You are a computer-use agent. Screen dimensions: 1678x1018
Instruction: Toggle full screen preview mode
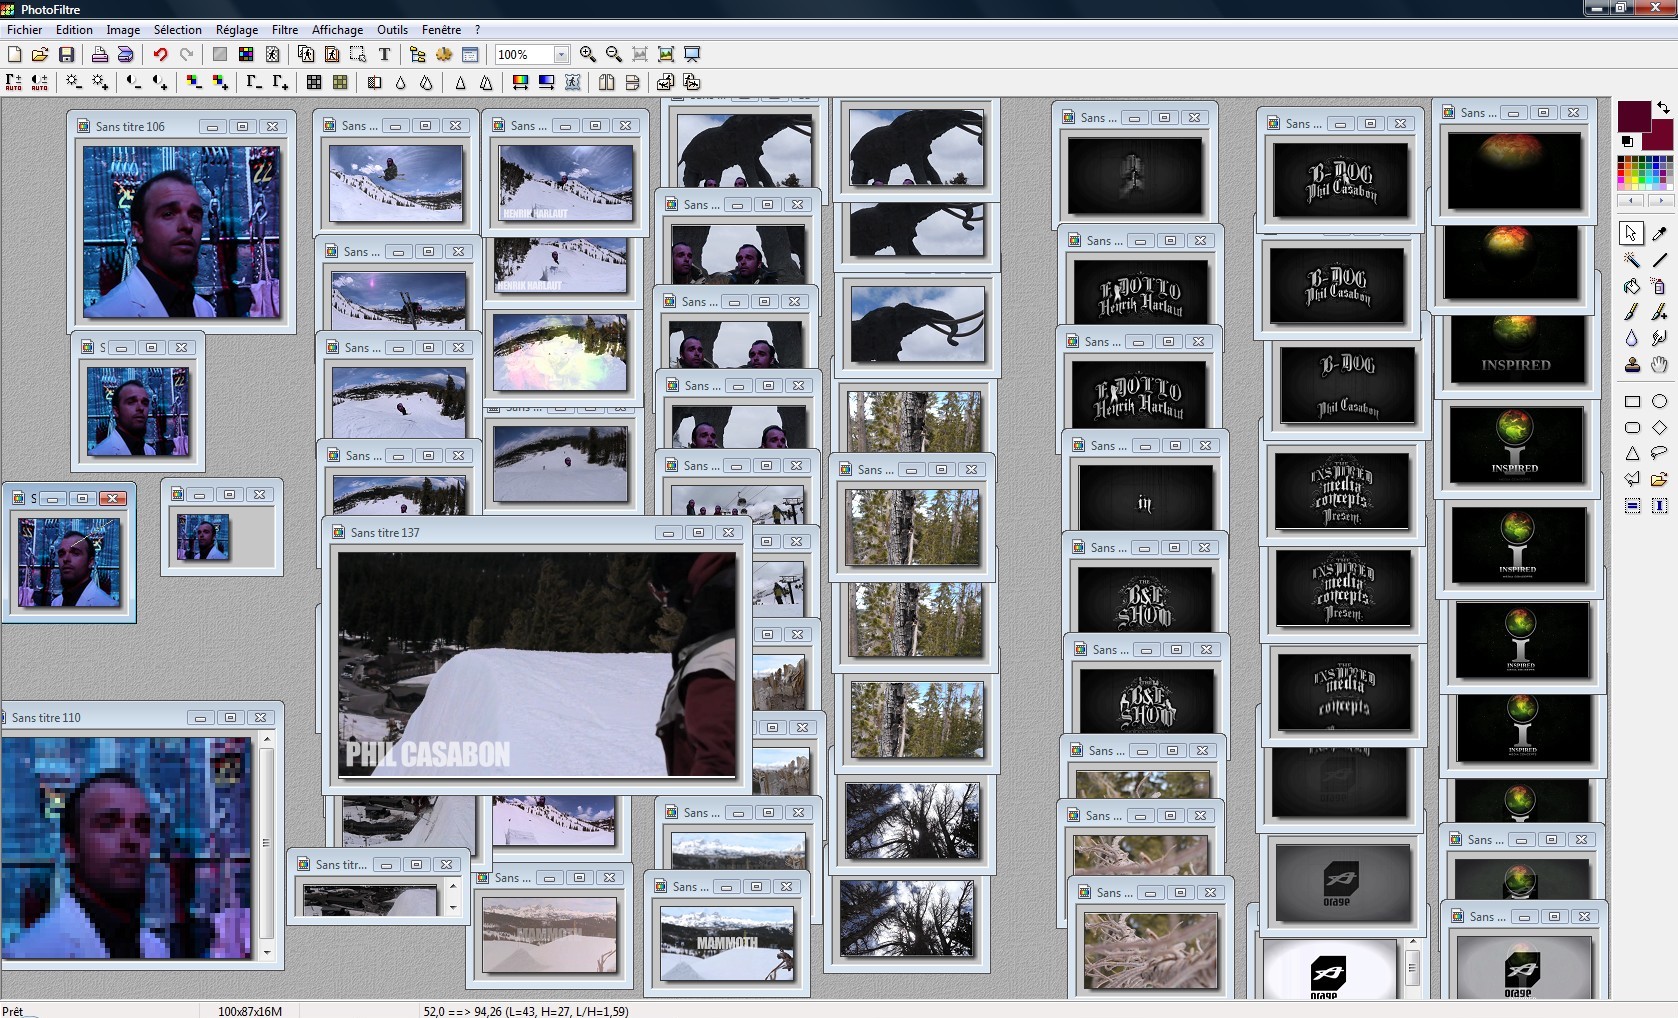tap(691, 55)
